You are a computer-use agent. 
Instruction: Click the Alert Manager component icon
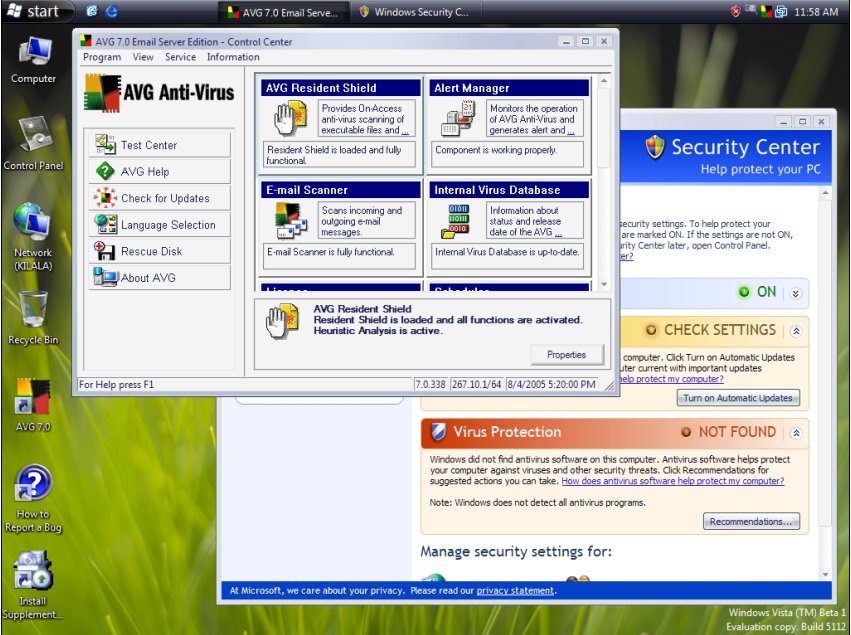pyautogui.click(x=458, y=119)
